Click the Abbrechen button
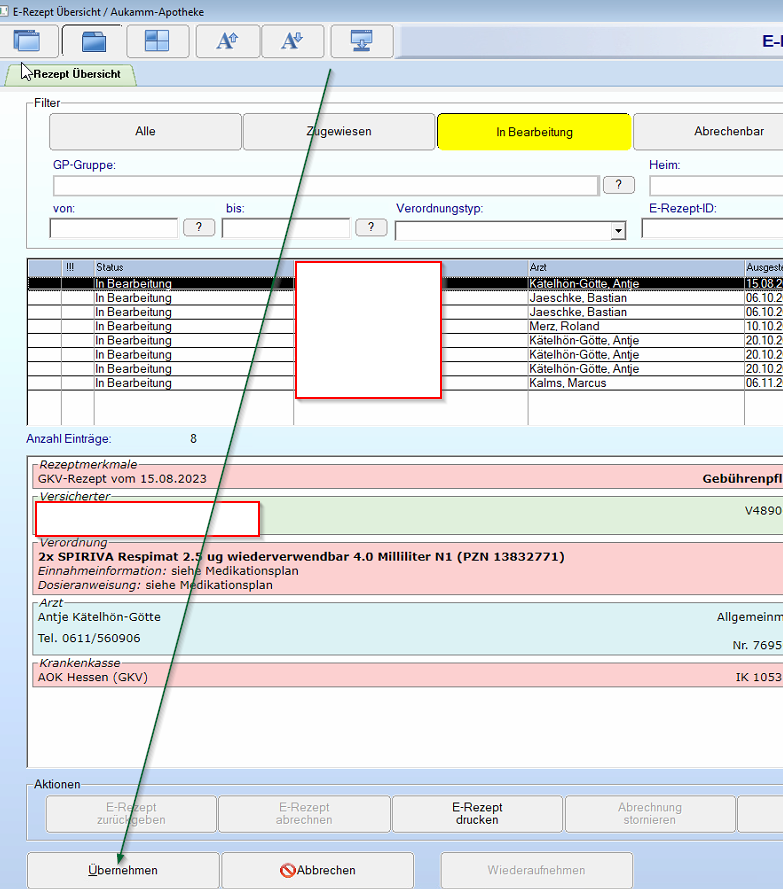Viewport: 783px width, 889px height. tap(317, 870)
